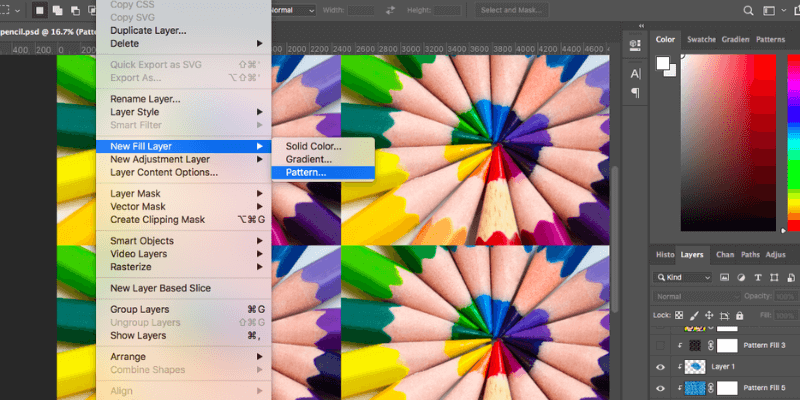Select Duplicate Layer... menu entry
The image size is (800, 400).
tap(148, 30)
